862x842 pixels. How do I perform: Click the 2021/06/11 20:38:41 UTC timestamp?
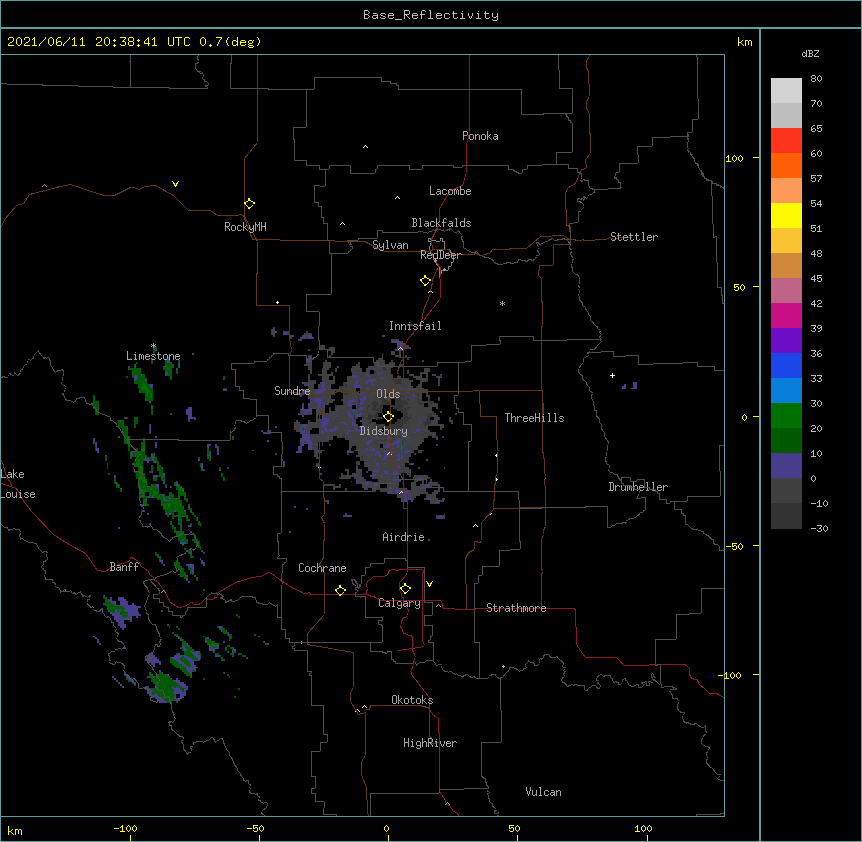tap(98, 42)
